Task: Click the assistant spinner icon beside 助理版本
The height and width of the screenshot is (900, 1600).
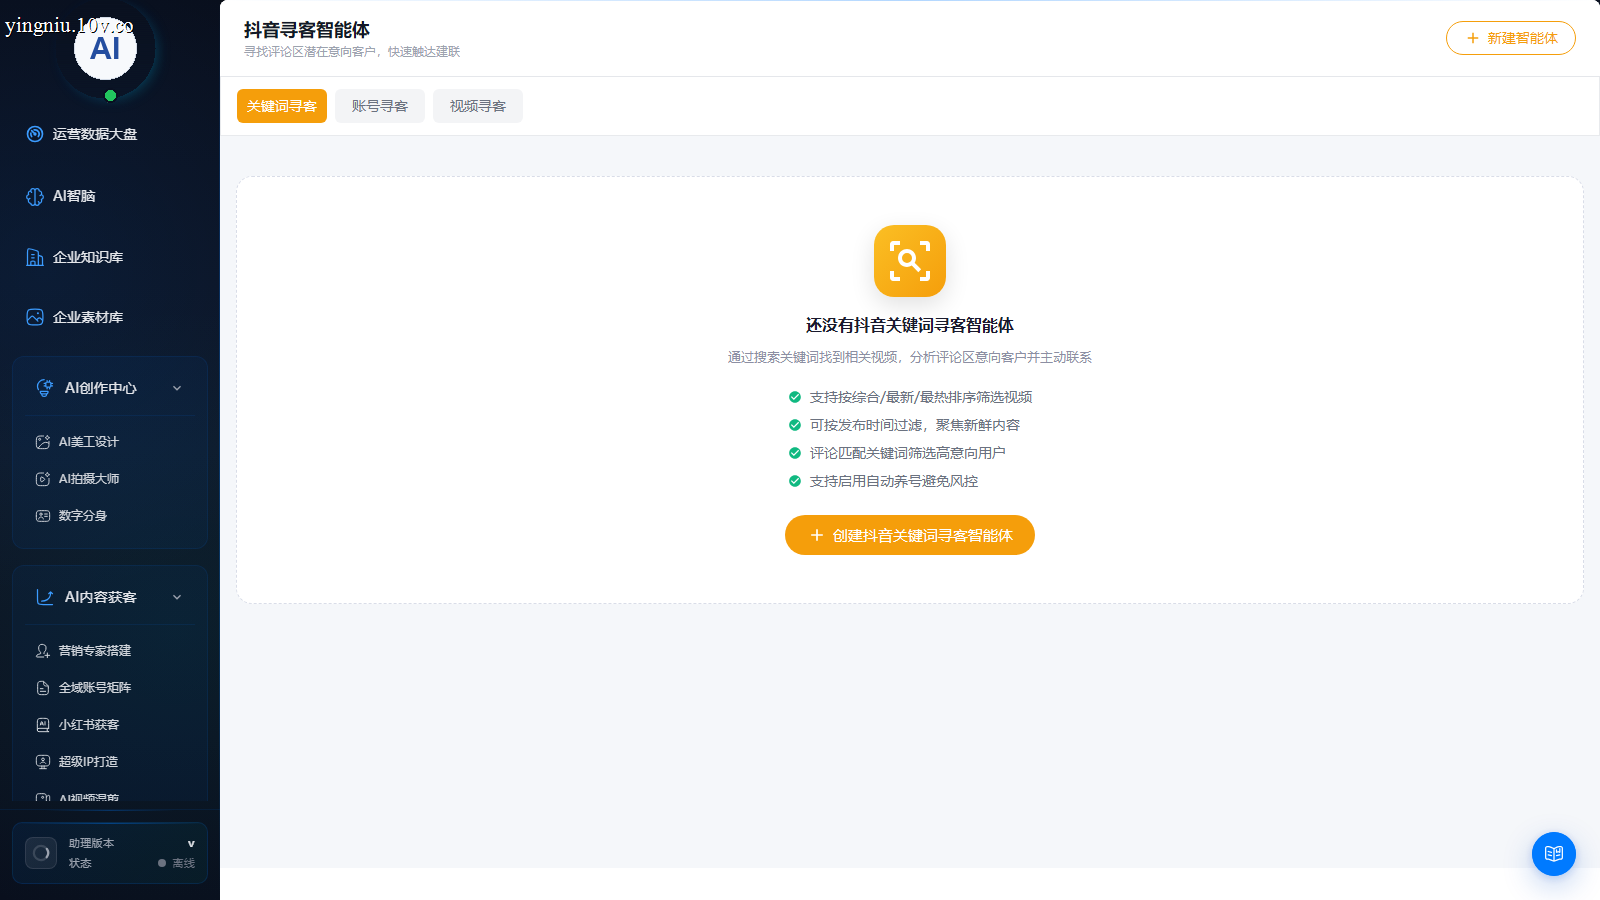Action: (41, 853)
